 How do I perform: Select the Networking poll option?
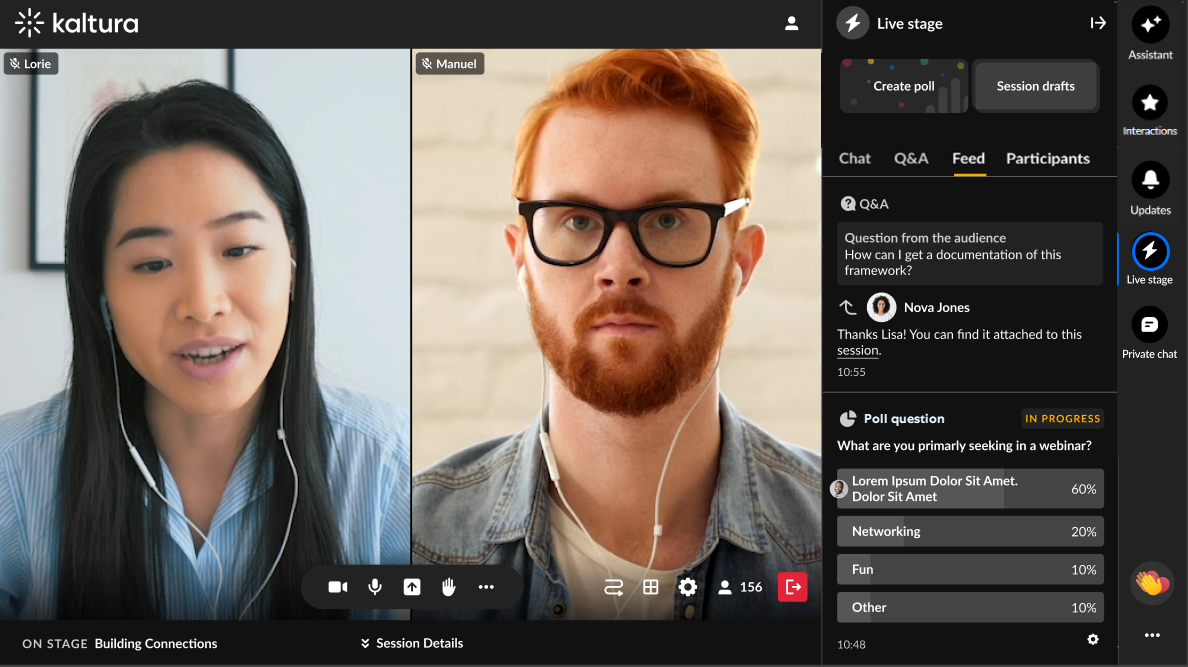coord(971,531)
